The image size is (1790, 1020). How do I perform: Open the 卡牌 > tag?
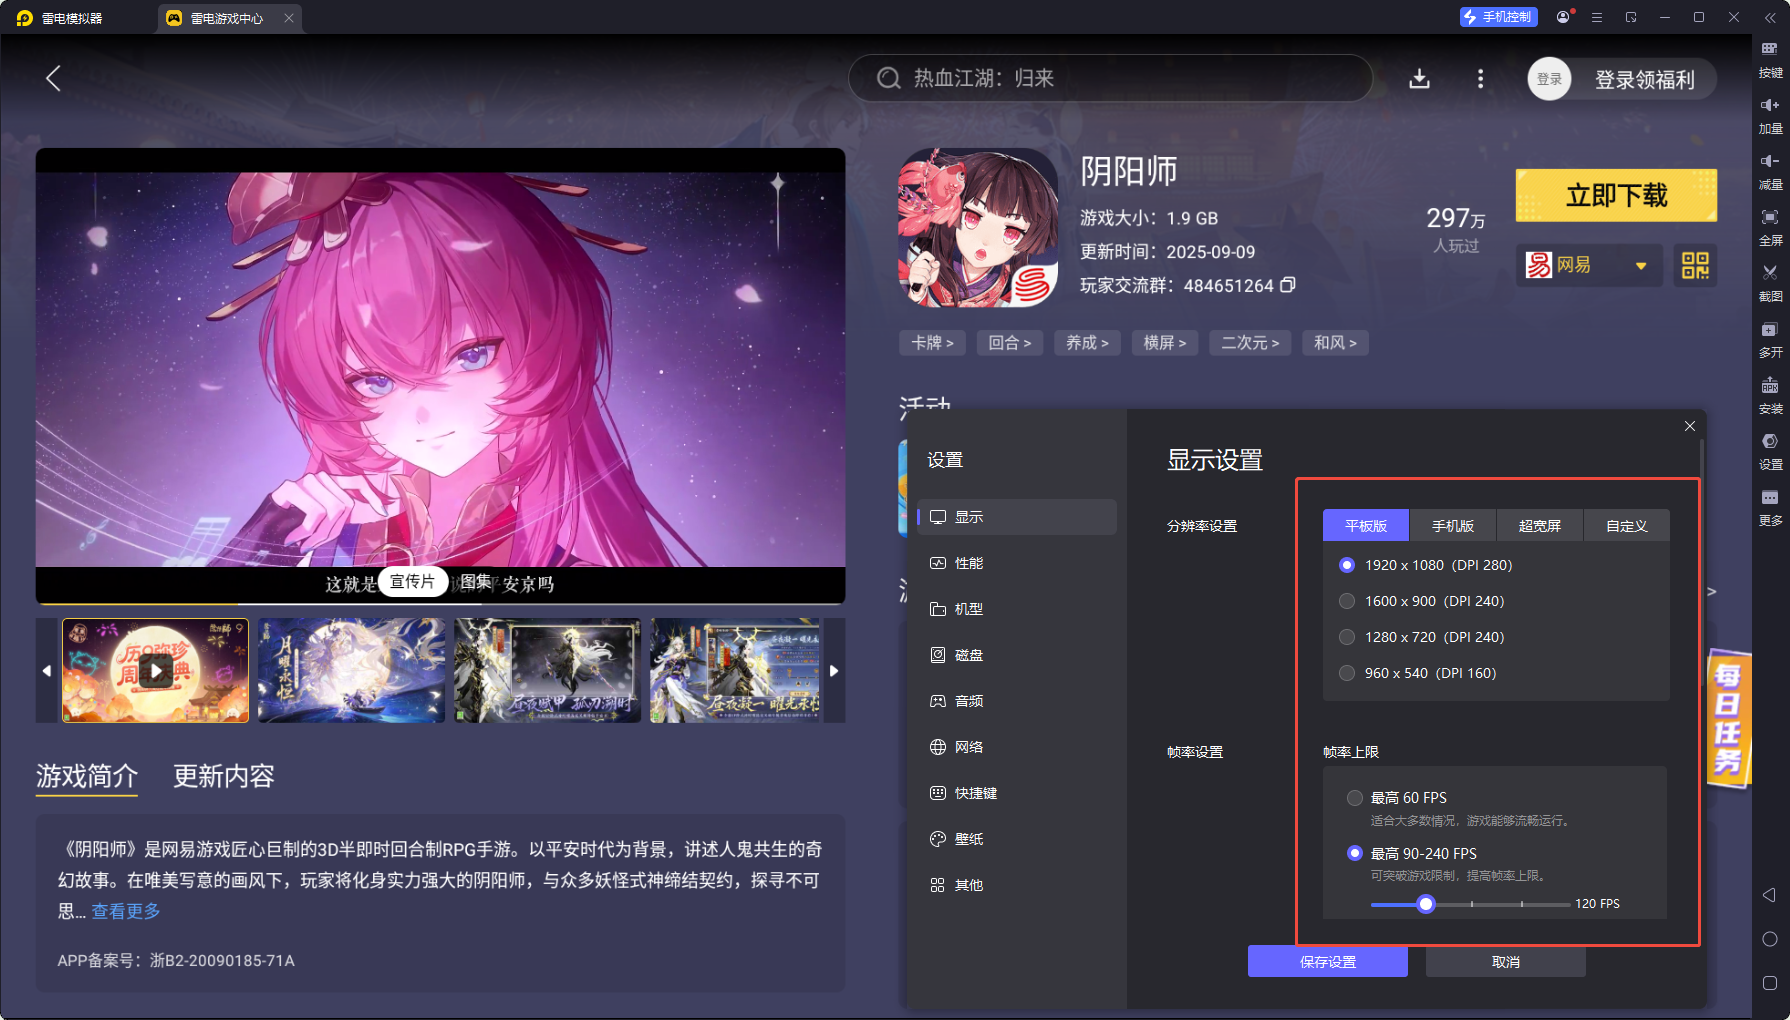932,343
